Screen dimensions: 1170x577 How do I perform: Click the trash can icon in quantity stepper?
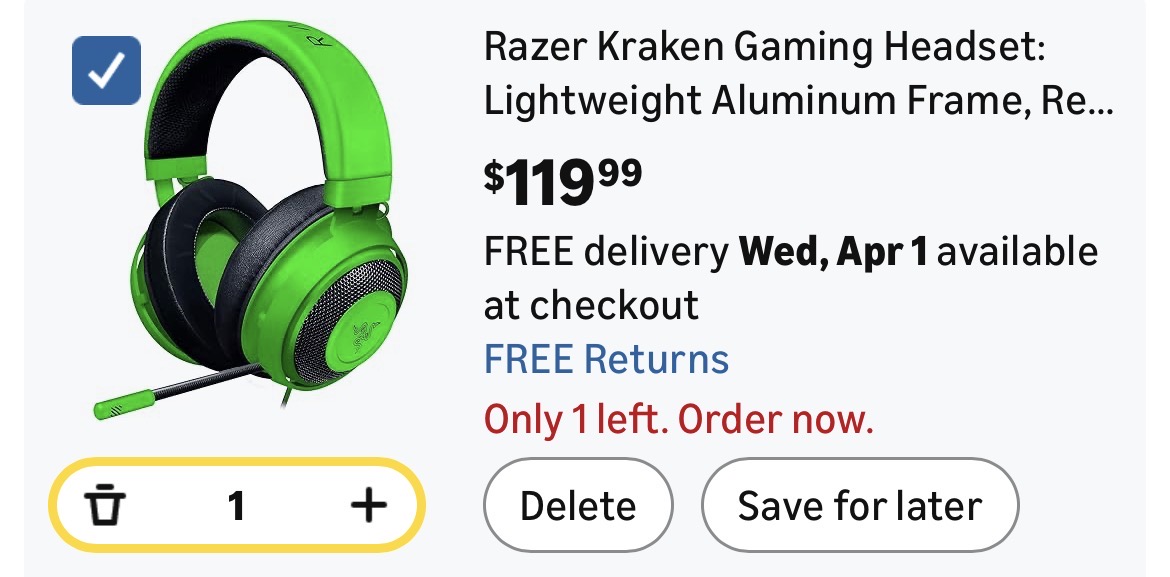(104, 505)
